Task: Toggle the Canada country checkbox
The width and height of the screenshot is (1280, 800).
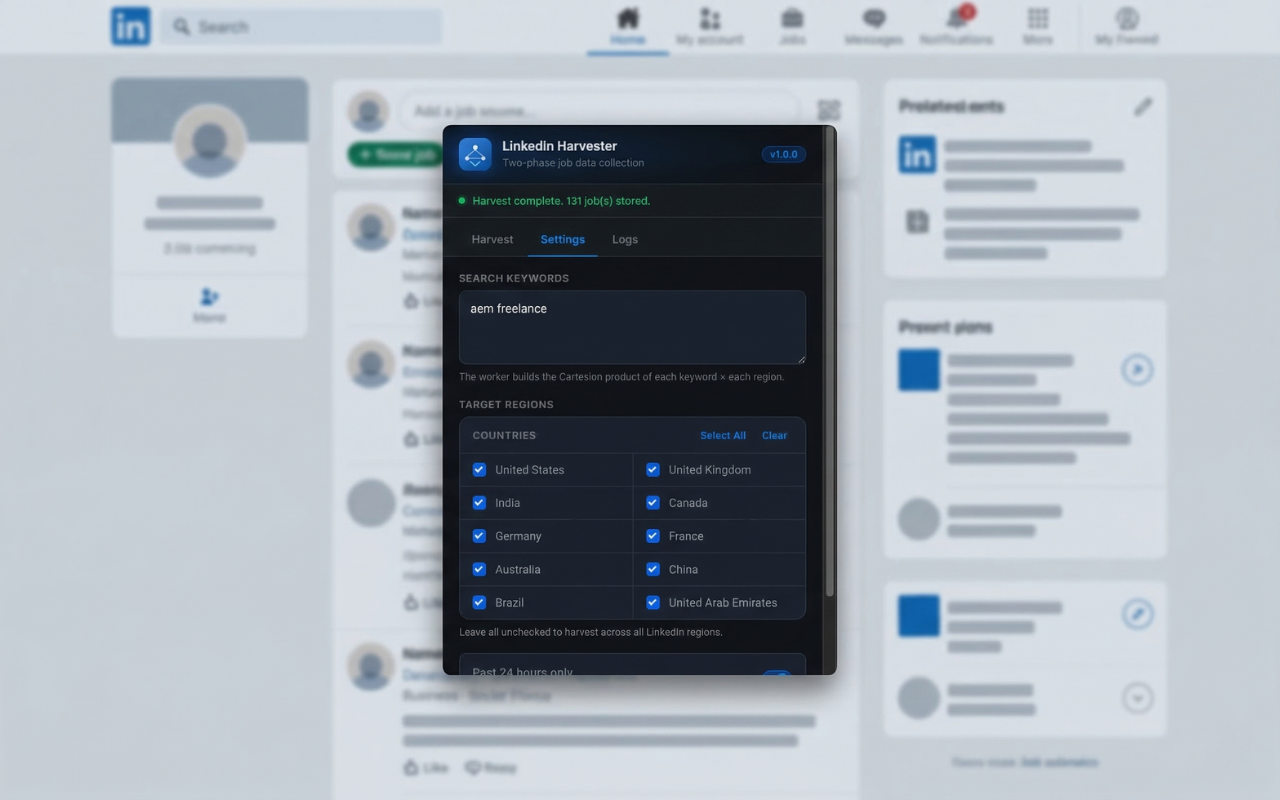Action: click(653, 502)
